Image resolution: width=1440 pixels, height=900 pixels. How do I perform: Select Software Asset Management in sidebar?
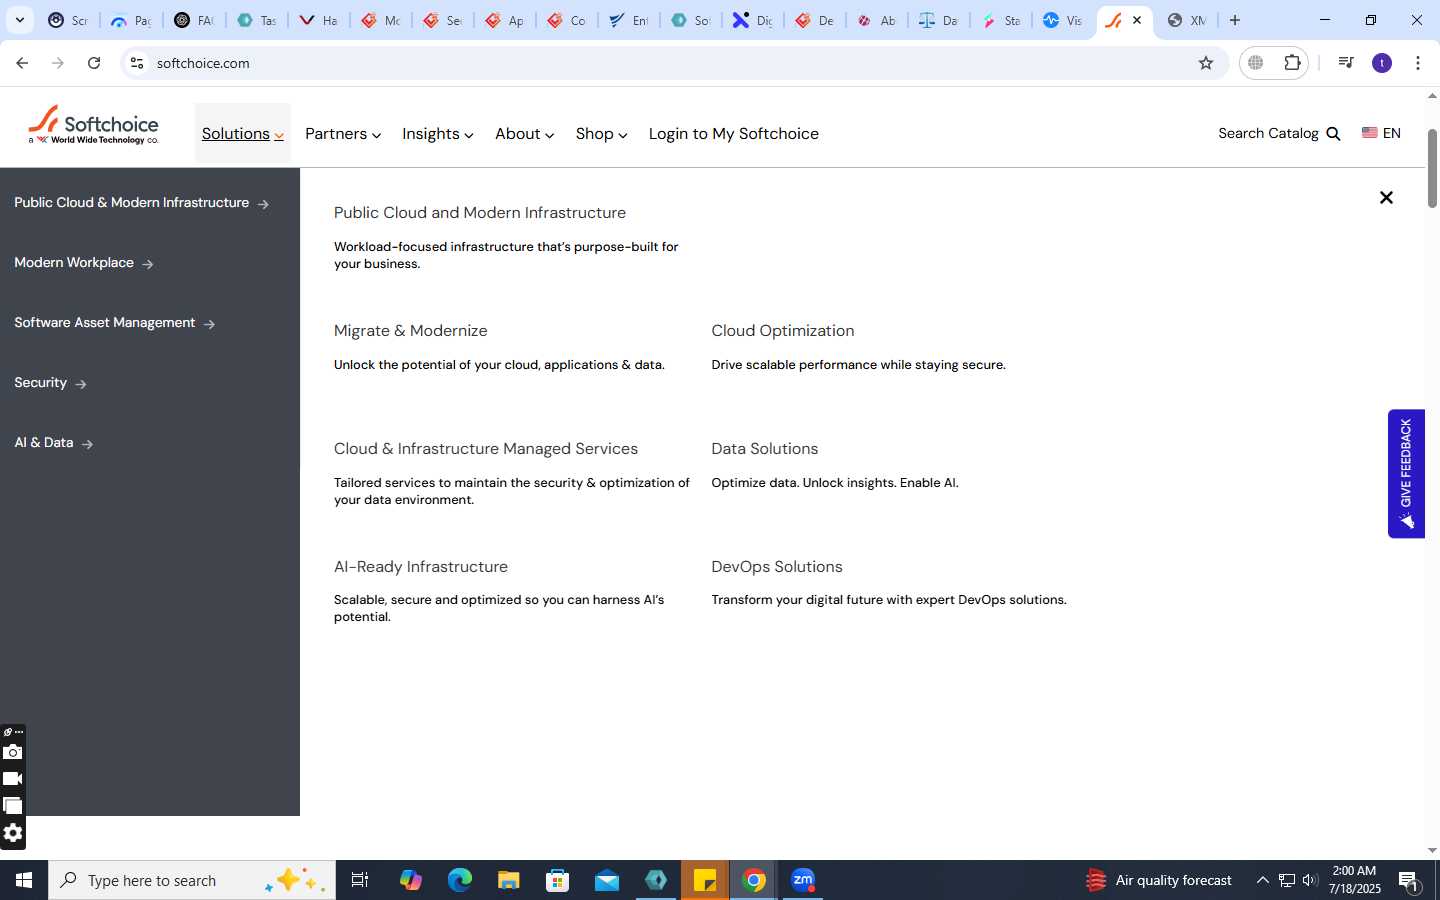[x=114, y=323]
